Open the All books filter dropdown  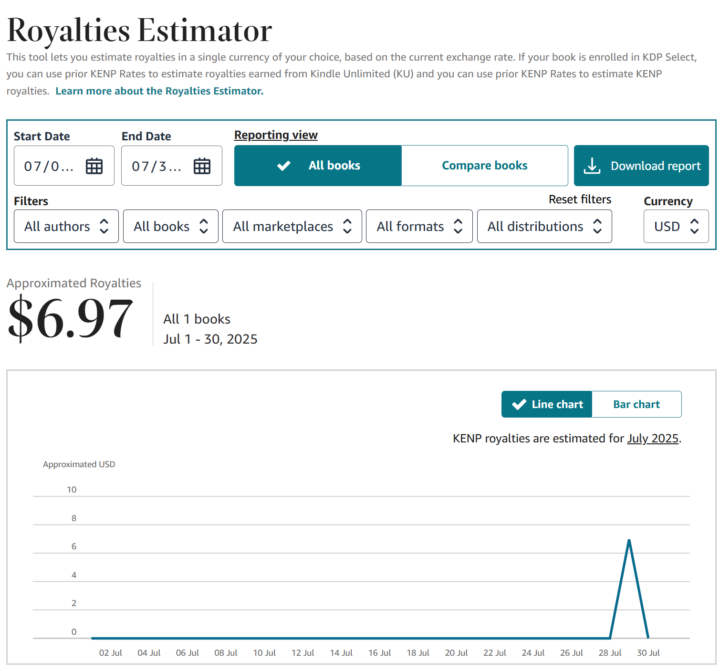(x=171, y=226)
